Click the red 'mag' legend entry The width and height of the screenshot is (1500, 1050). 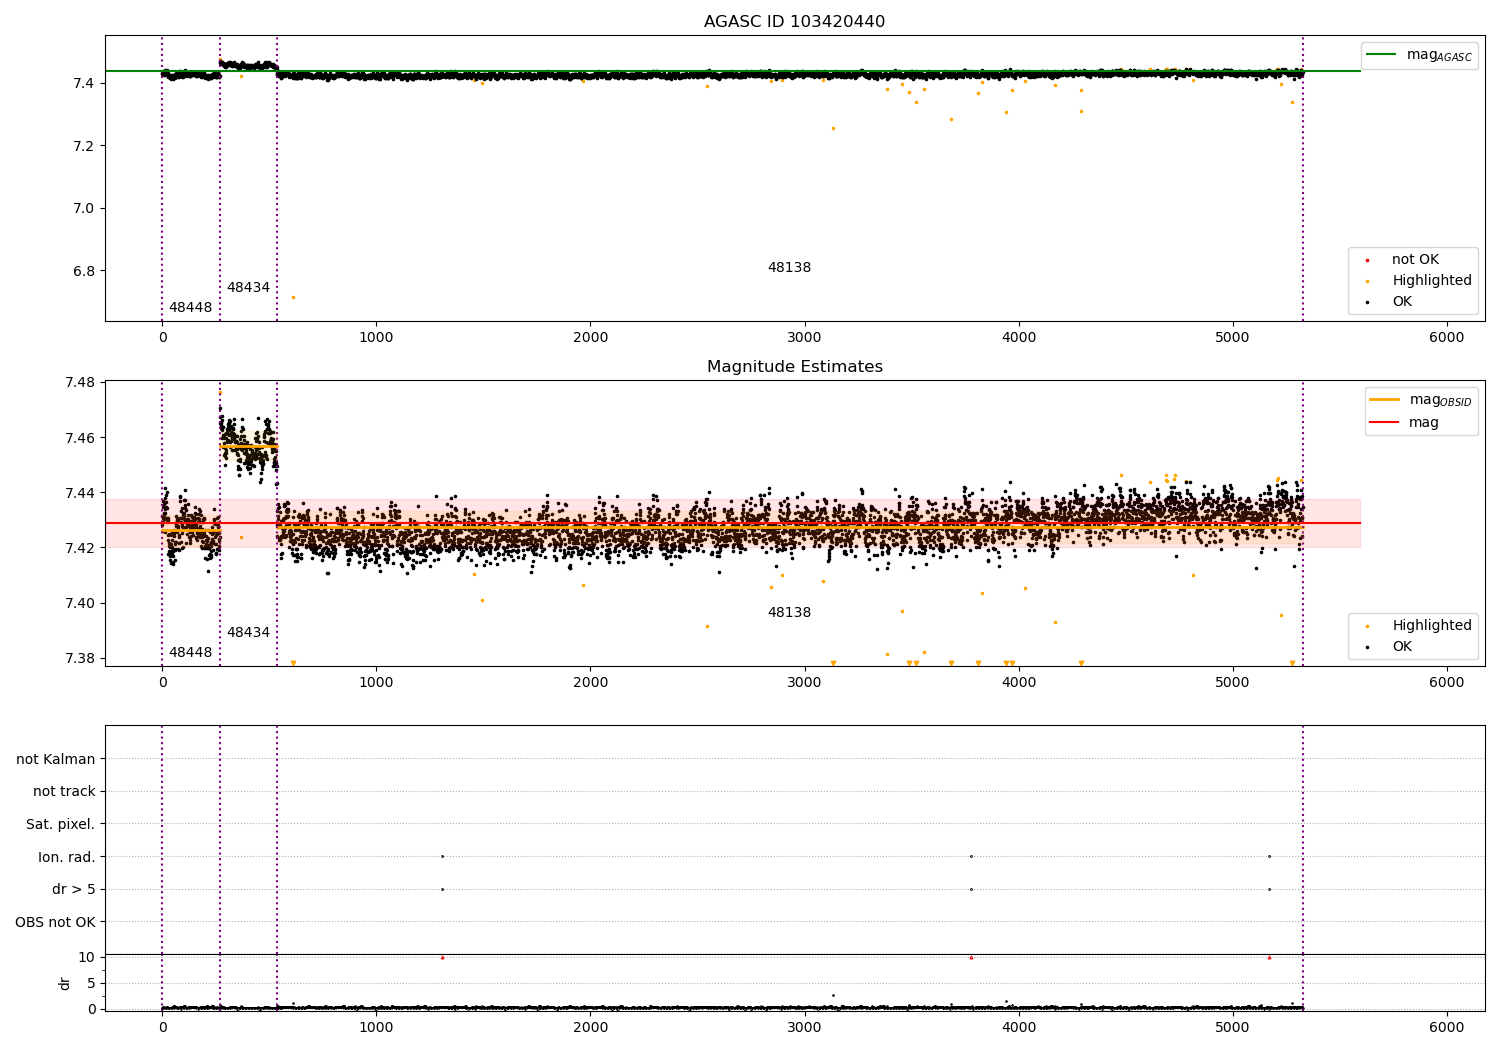point(1404,423)
